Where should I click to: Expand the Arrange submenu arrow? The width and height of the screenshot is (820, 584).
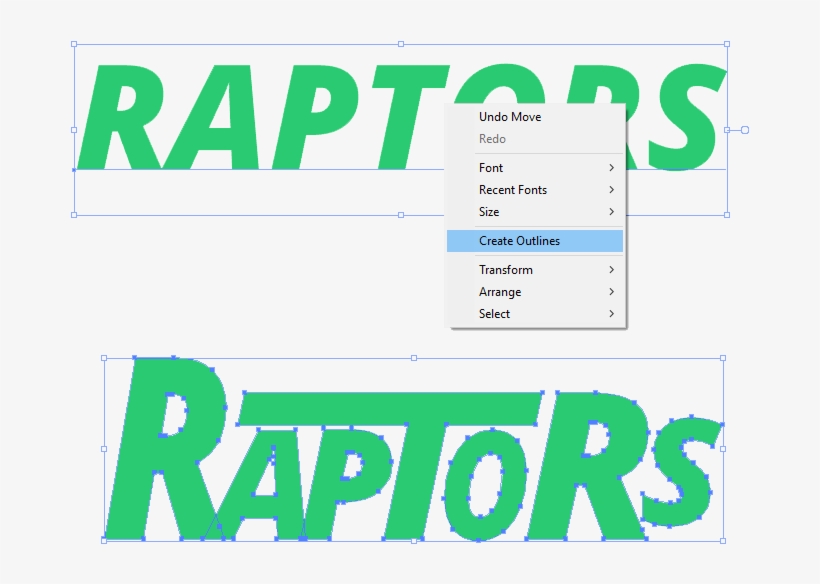click(x=612, y=292)
